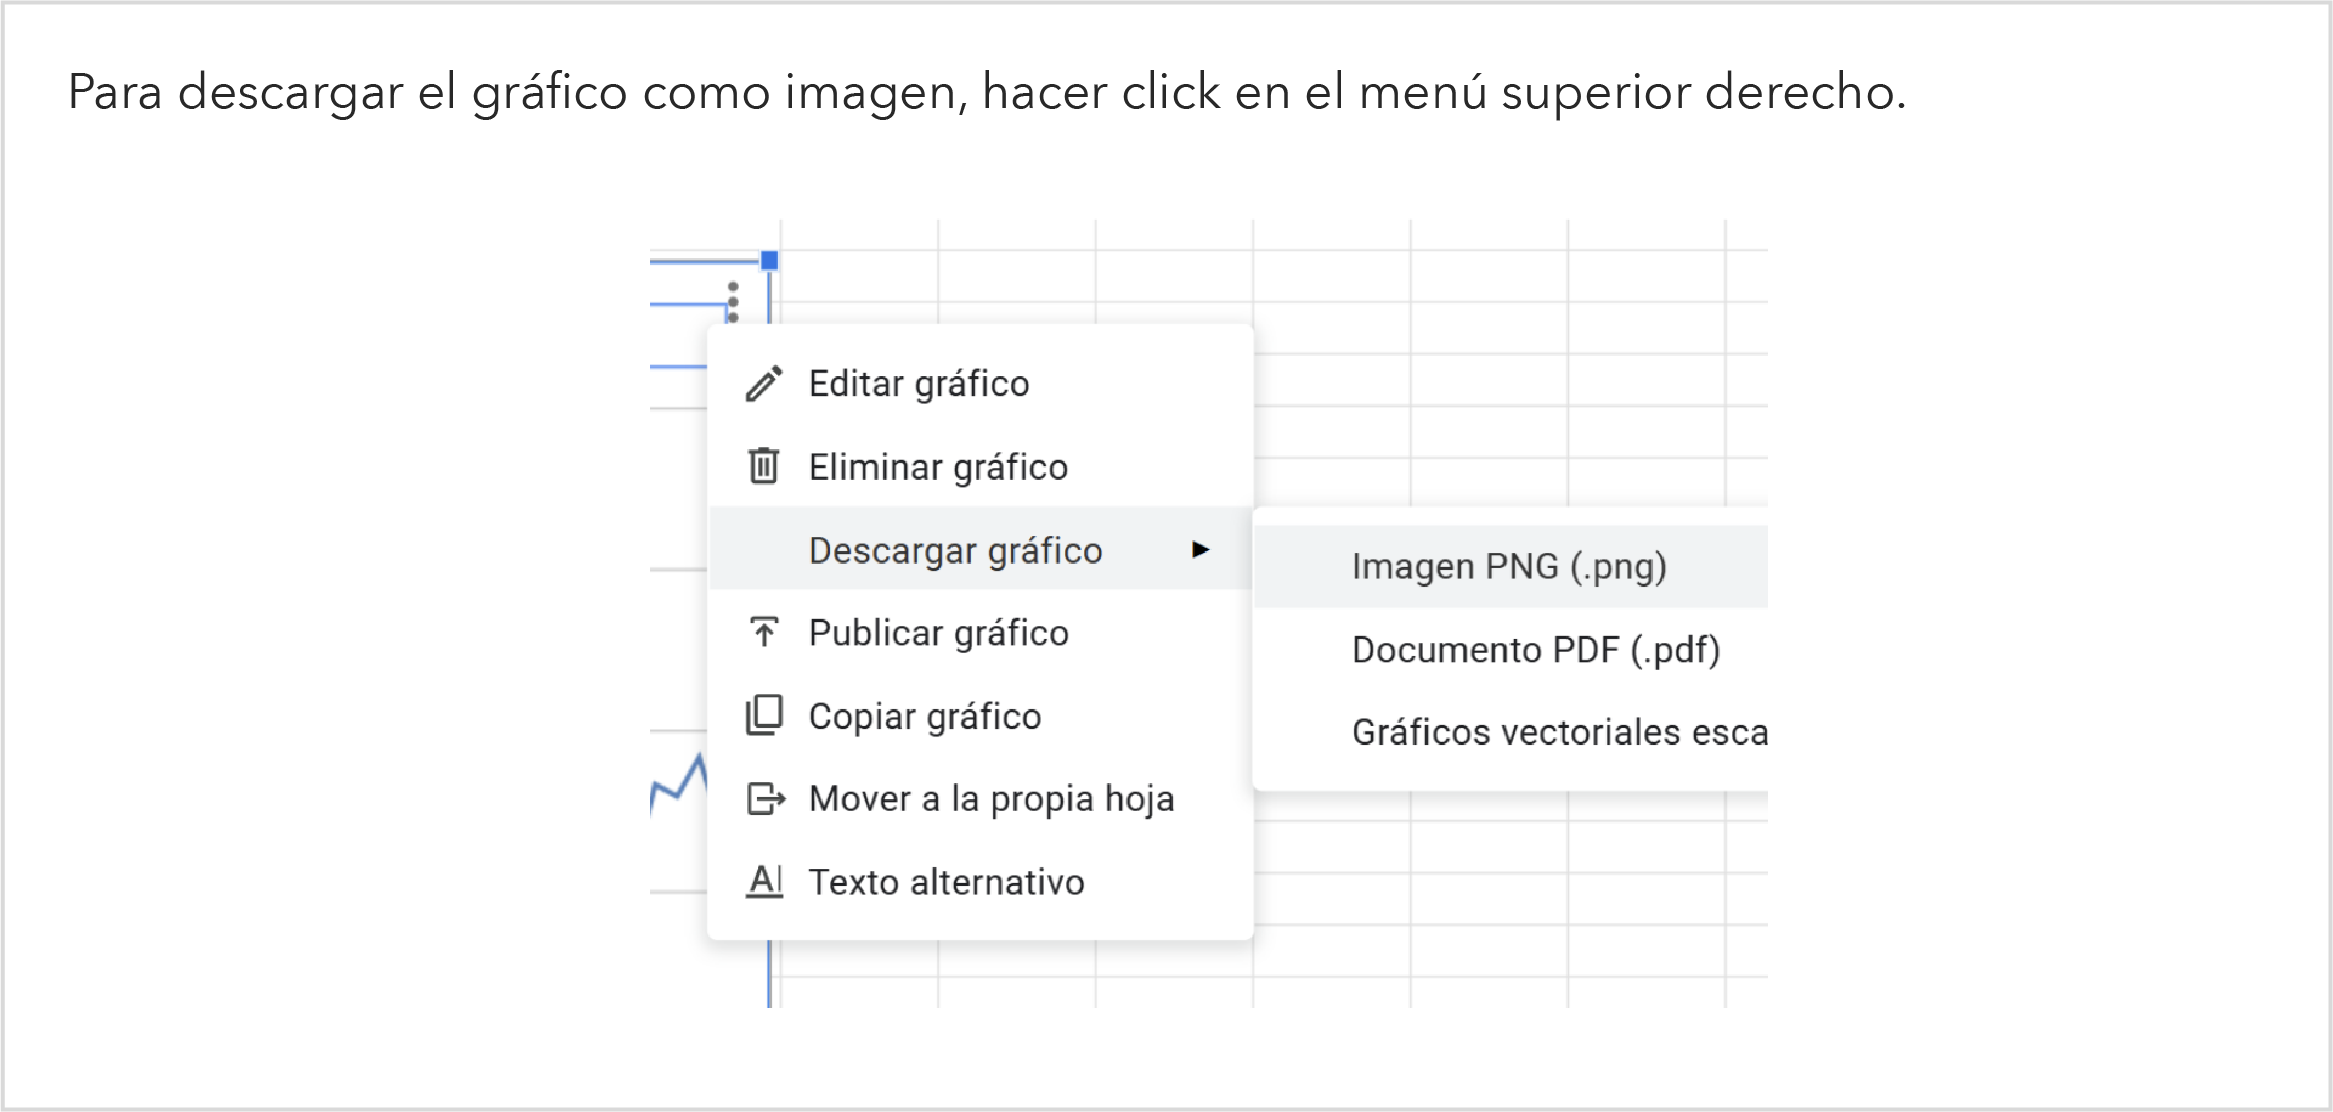Open the chart's three-dot options menu
This screenshot has height=1112, width=2333.
733,301
